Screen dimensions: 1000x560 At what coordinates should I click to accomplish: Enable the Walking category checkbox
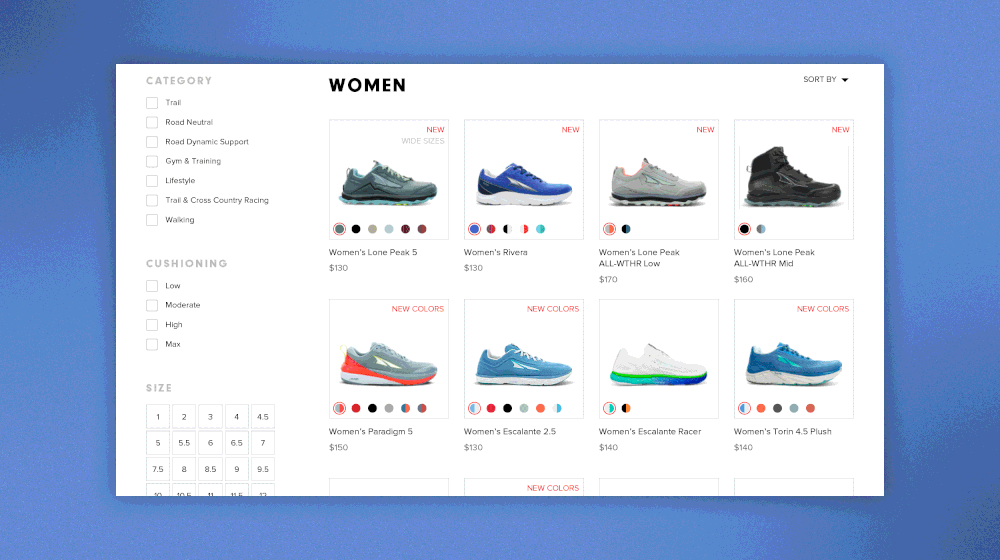(152, 220)
